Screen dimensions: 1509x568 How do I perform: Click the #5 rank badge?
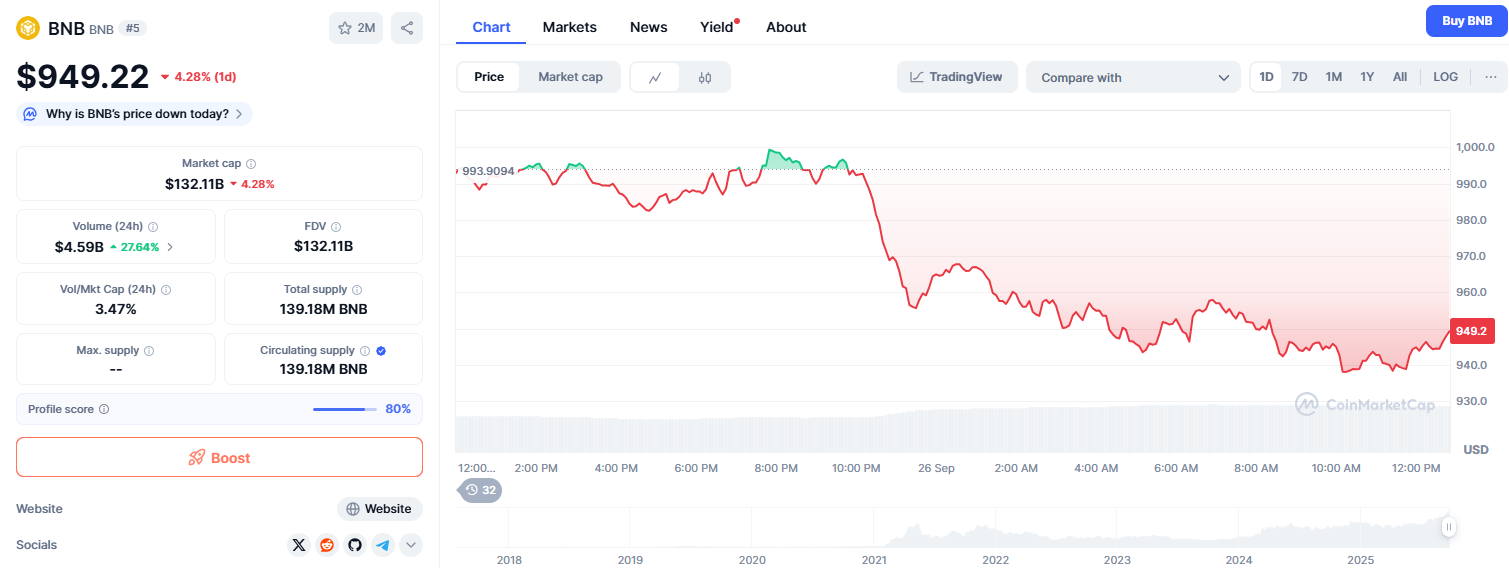pos(132,28)
